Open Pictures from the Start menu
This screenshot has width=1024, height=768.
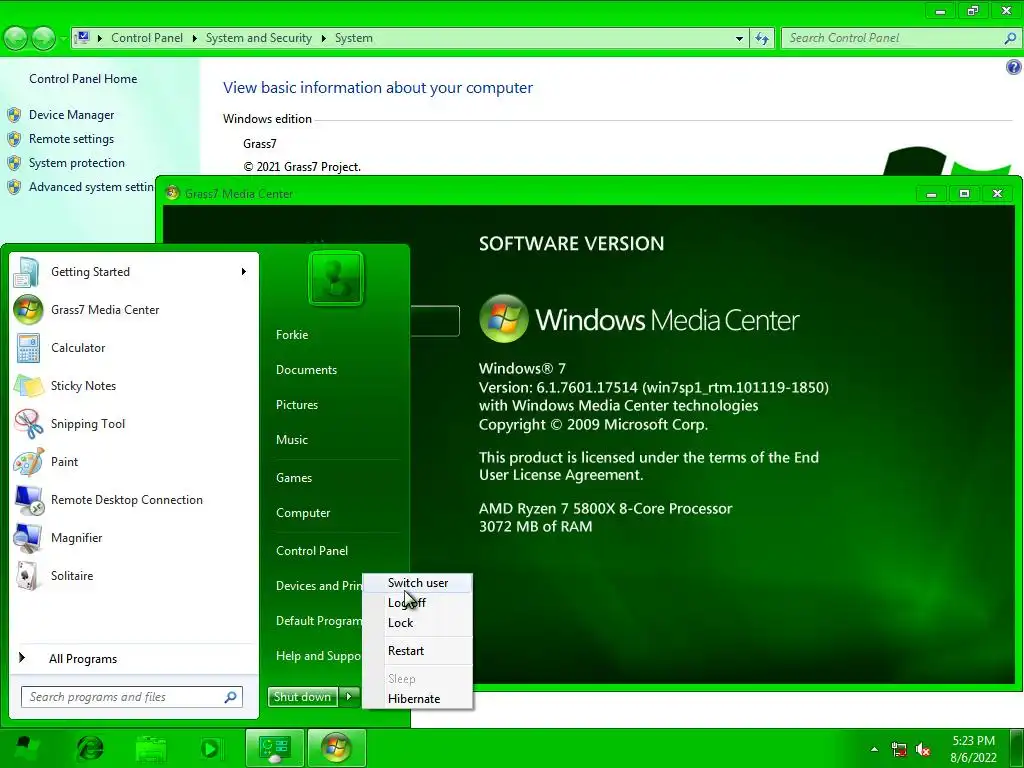click(296, 405)
